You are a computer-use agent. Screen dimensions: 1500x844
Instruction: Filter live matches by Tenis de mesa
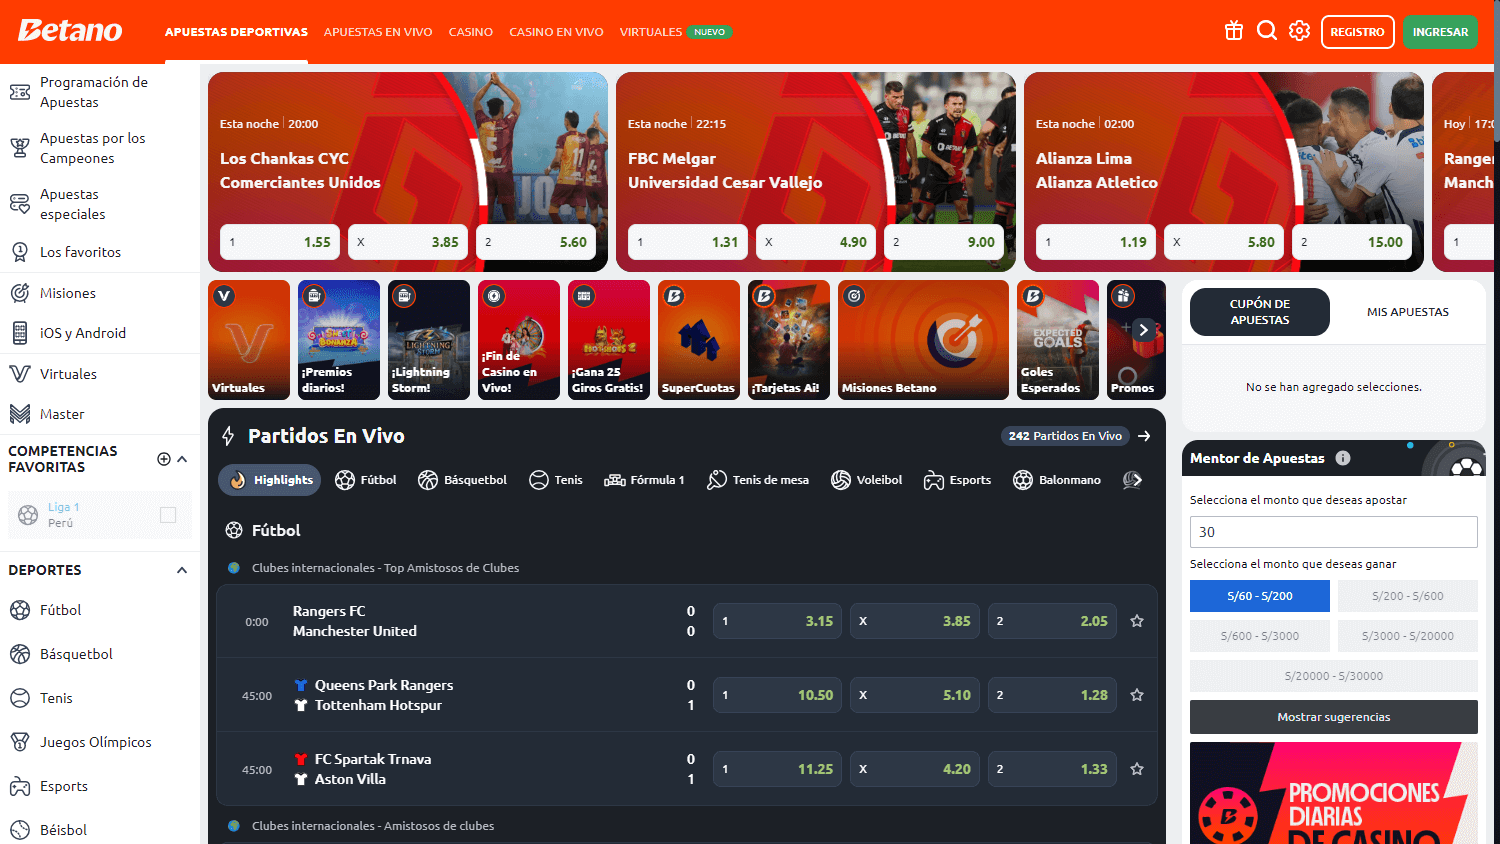coord(758,480)
